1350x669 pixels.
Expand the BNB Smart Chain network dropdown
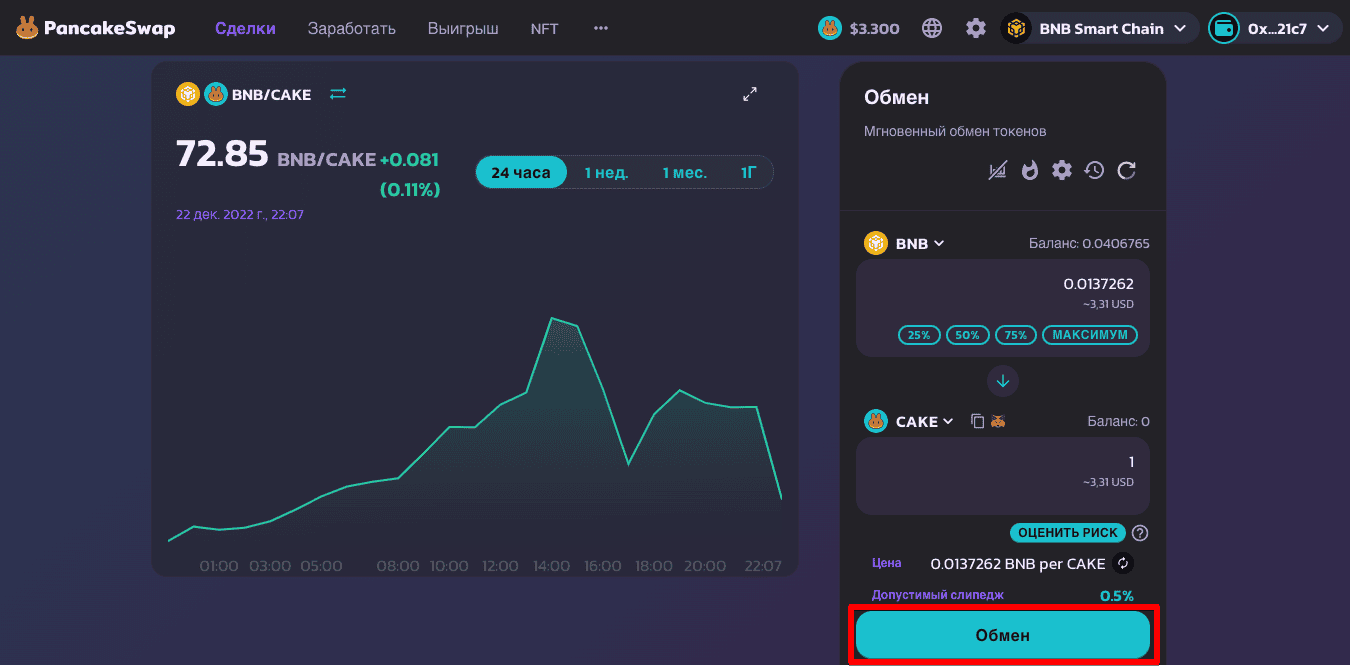click(x=1100, y=28)
